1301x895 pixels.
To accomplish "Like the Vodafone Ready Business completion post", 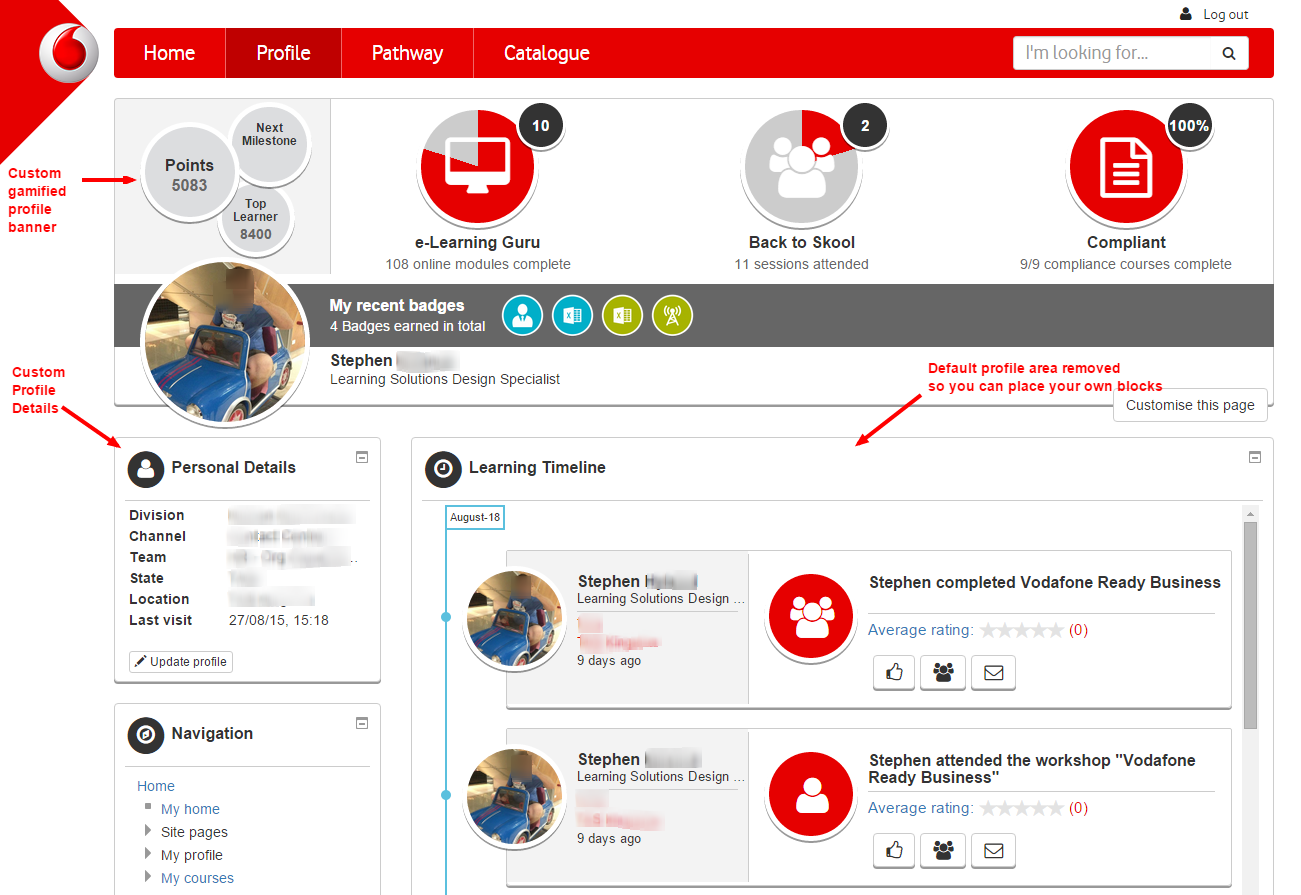I will click(894, 673).
